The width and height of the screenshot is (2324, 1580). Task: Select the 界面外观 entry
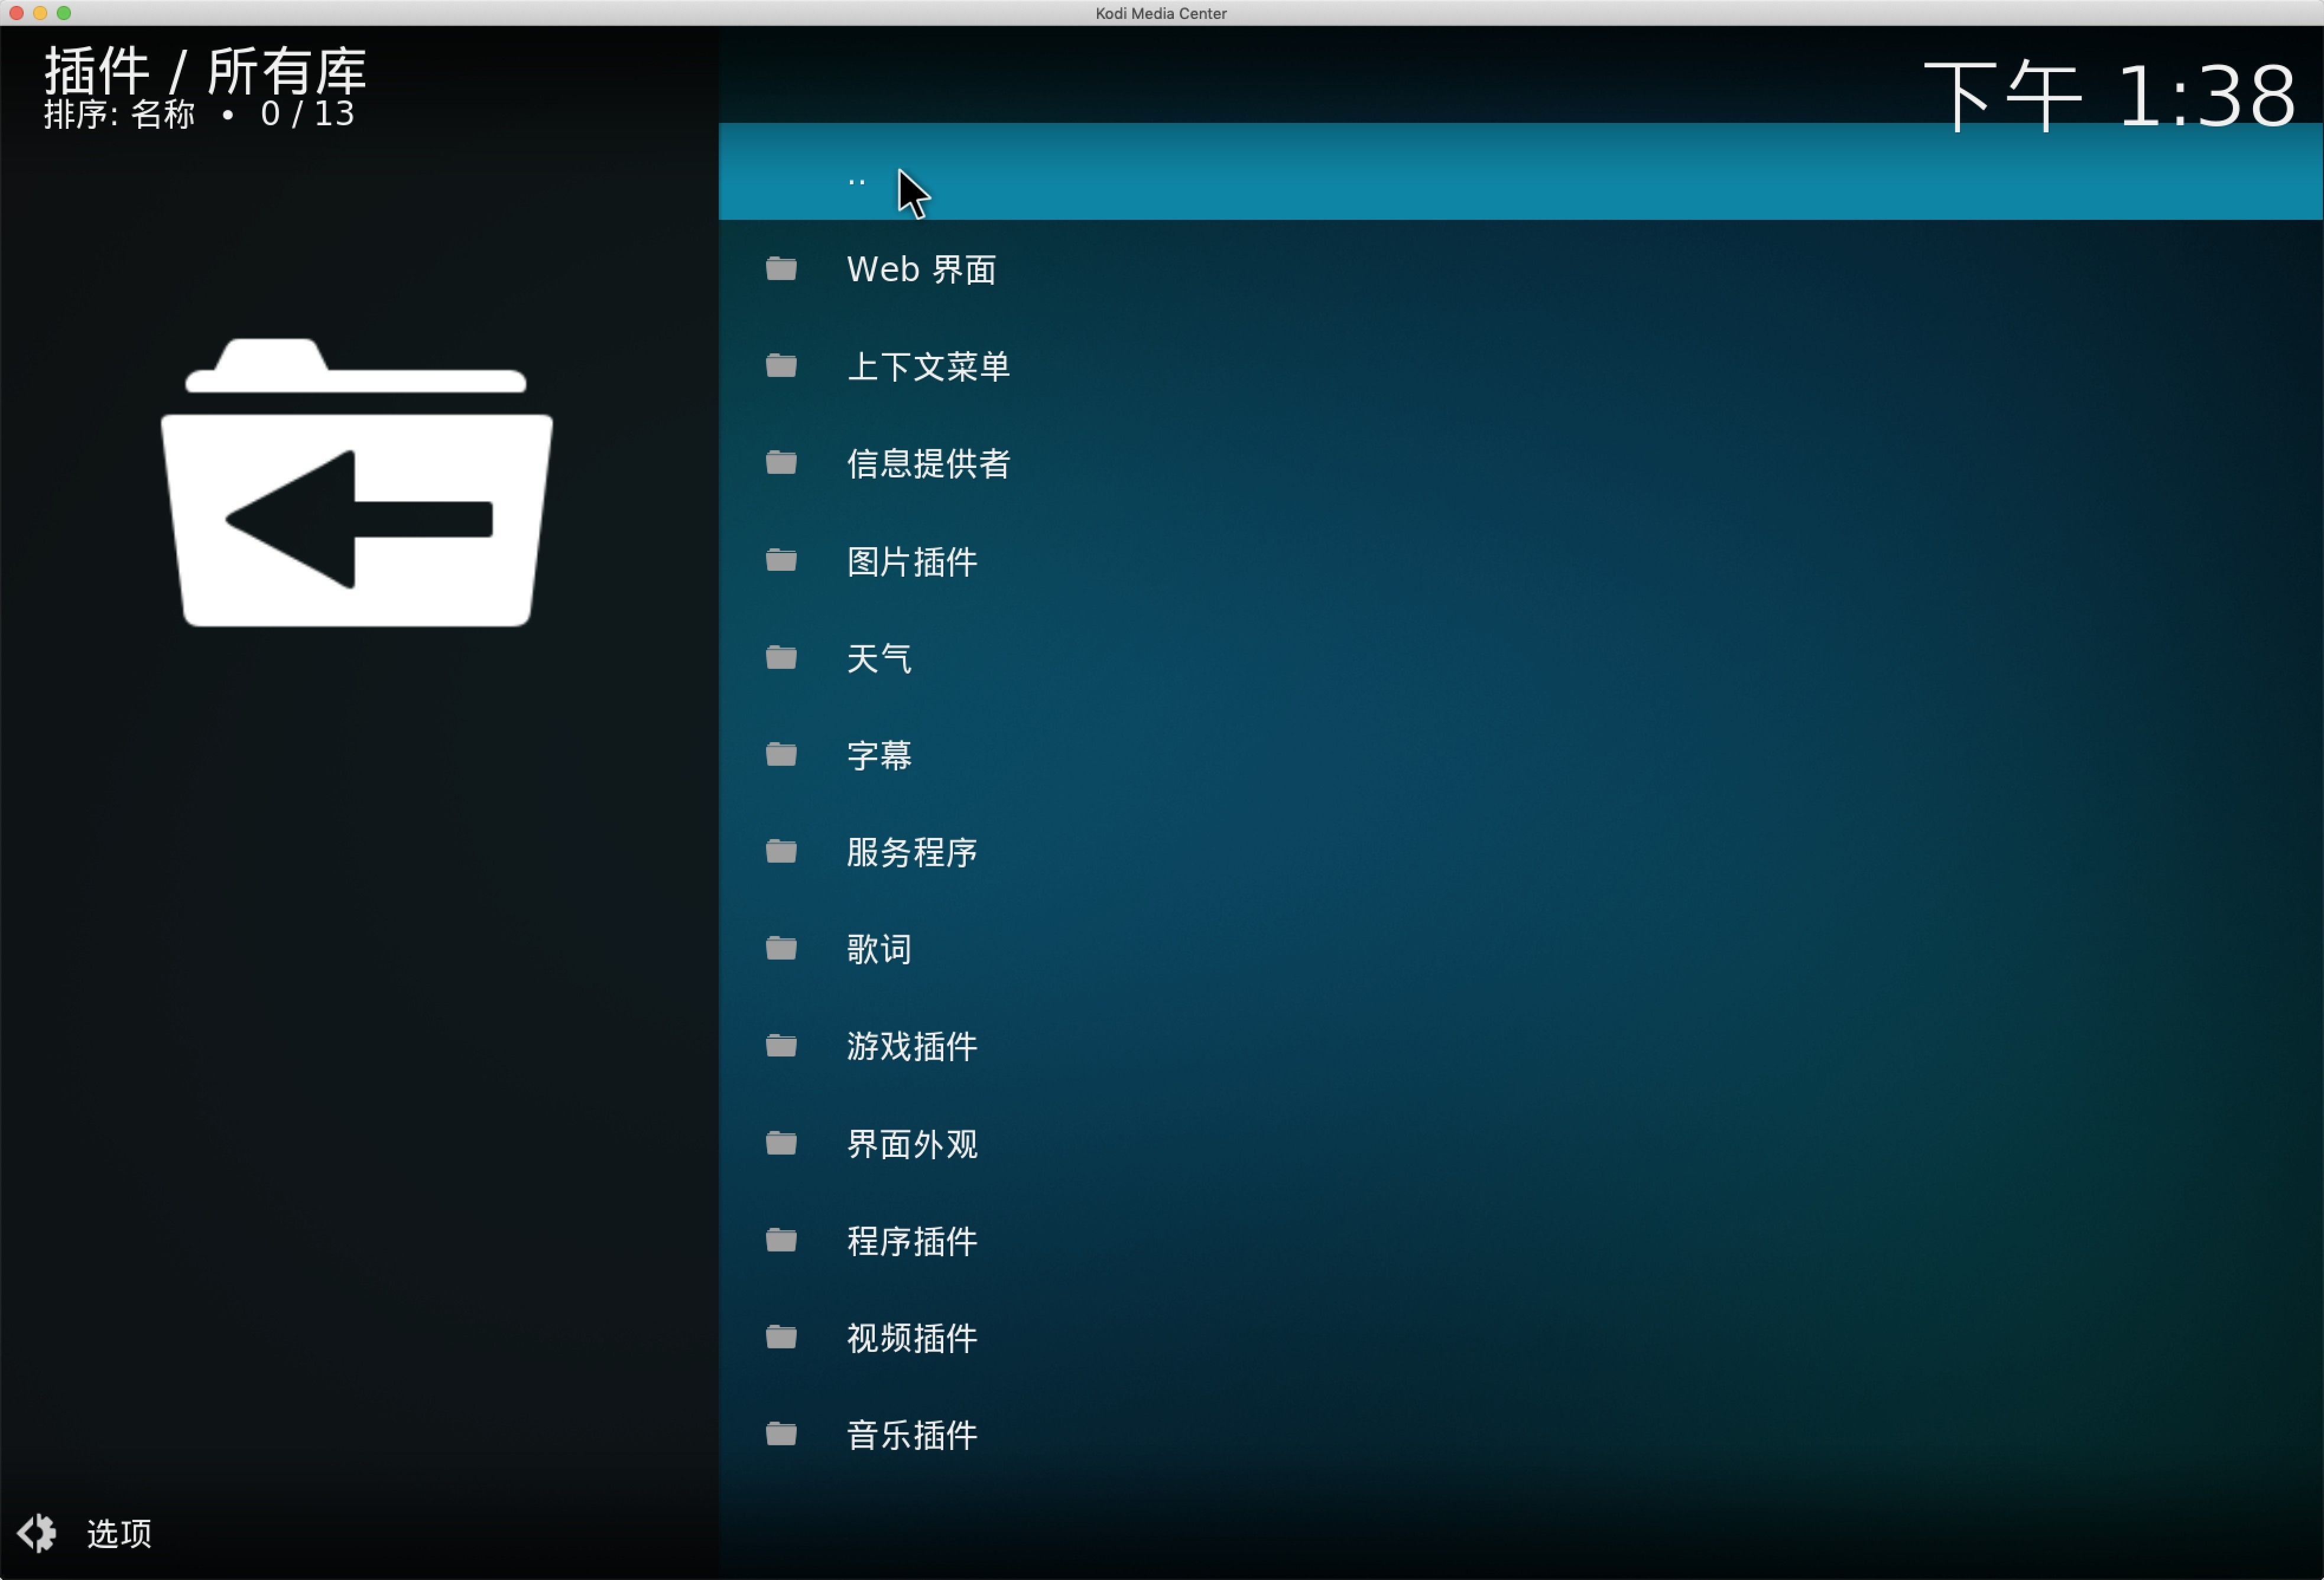point(912,1143)
